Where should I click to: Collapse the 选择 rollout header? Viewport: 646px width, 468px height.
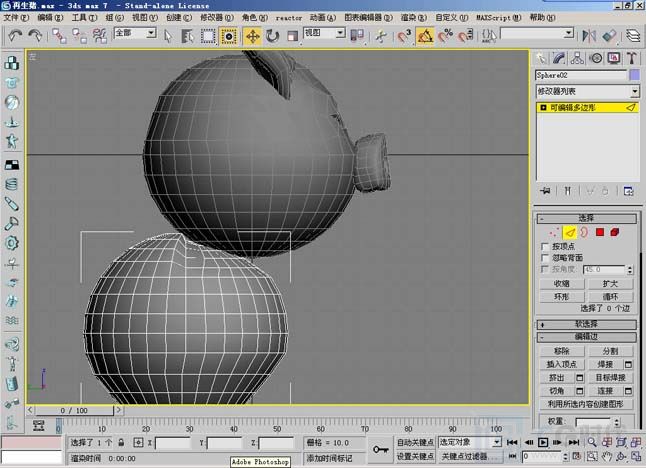pyautogui.click(x=587, y=218)
